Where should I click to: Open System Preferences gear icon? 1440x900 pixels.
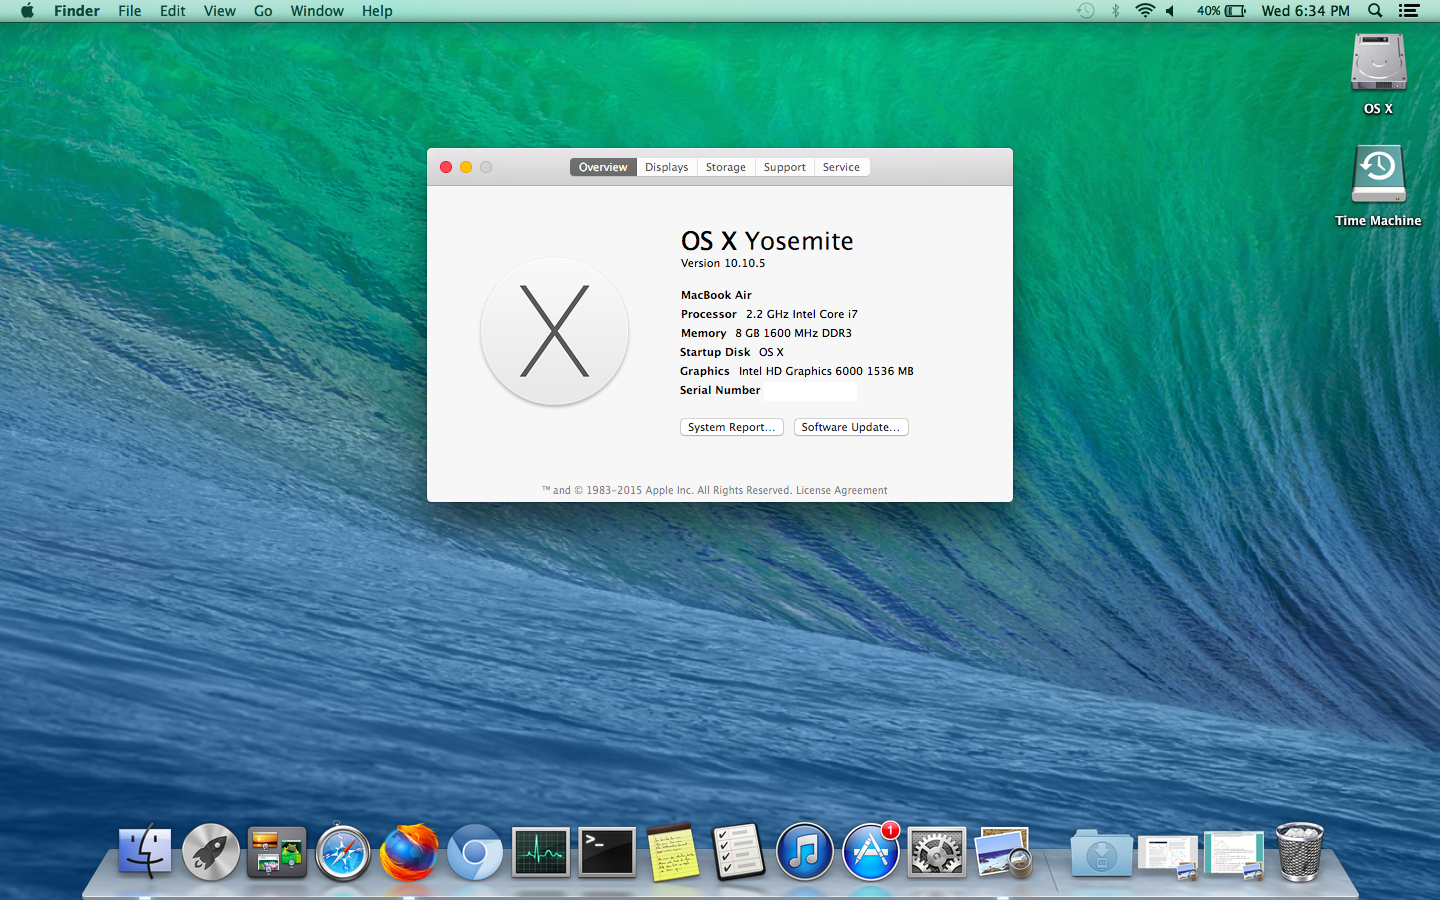[x=937, y=852]
